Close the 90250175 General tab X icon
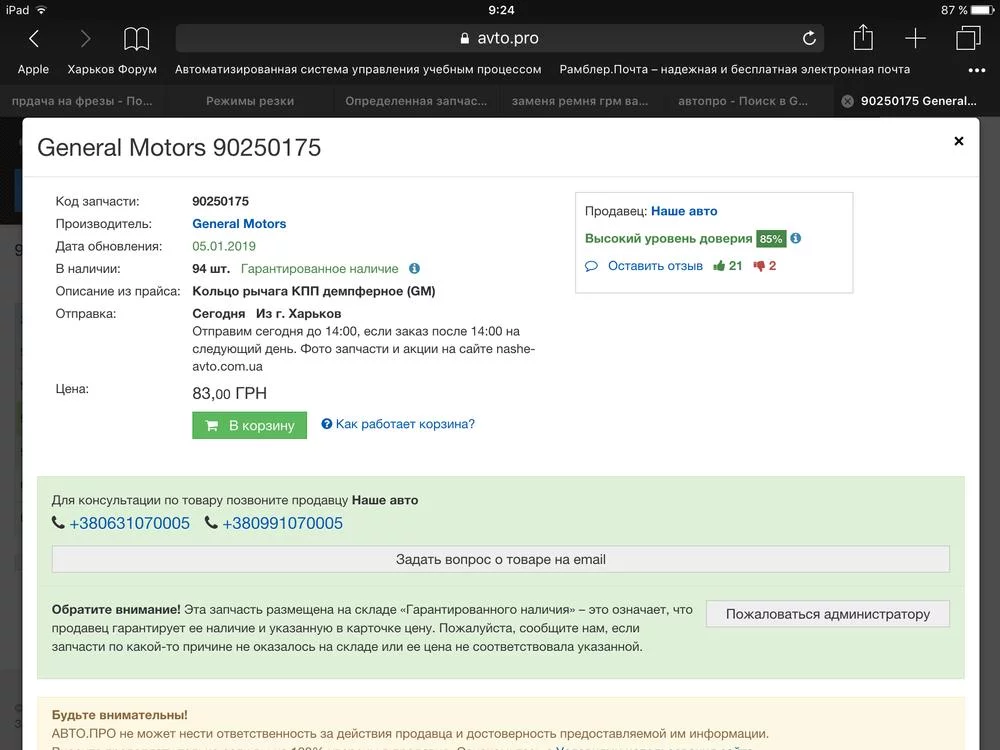This screenshot has height=750, width=1000. click(x=847, y=101)
